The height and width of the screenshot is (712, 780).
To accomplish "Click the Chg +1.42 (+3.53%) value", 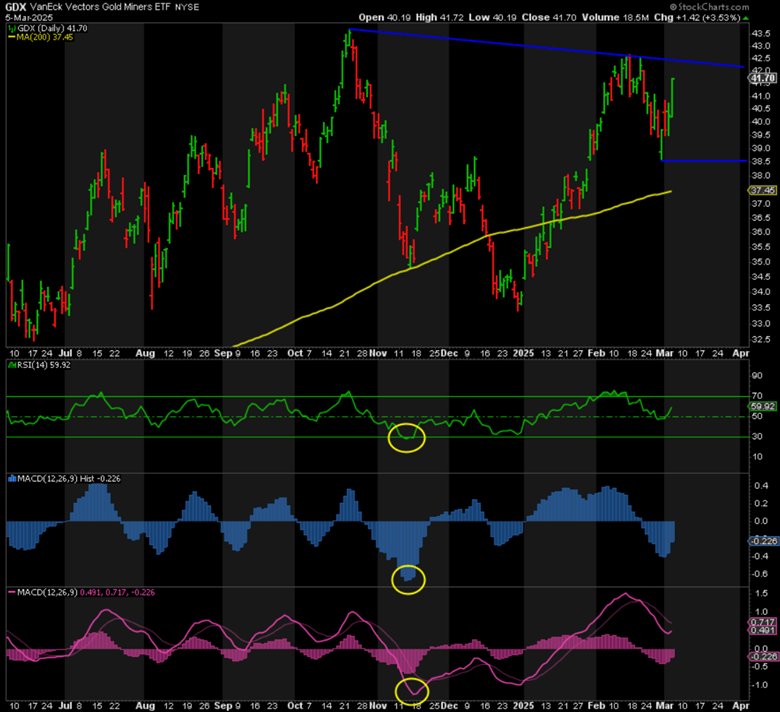I will [x=697, y=17].
